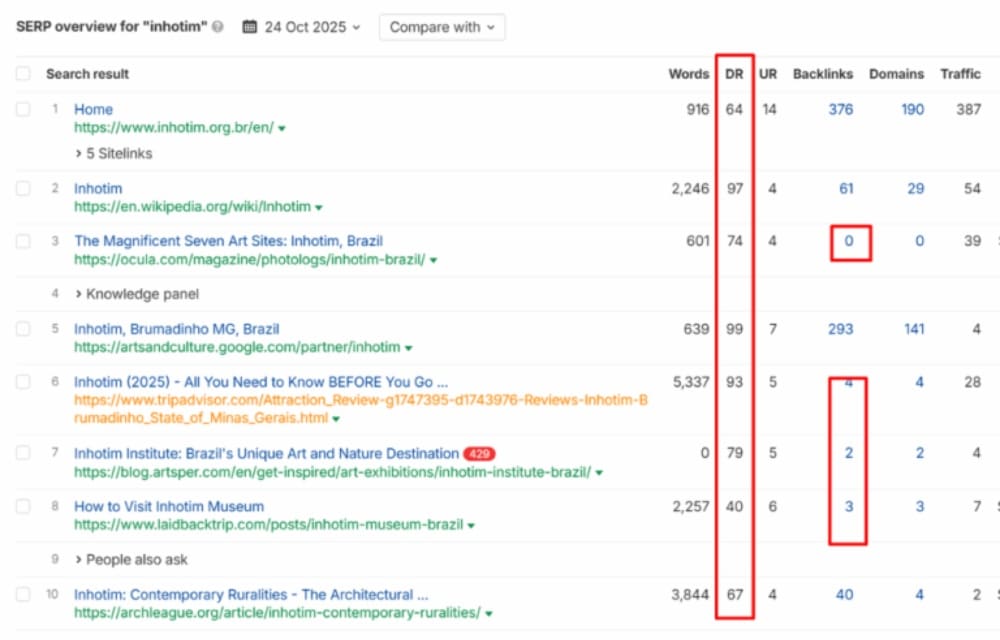Click domains count 190 for Home result
Screen dimensions: 1000x640
point(913,110)
